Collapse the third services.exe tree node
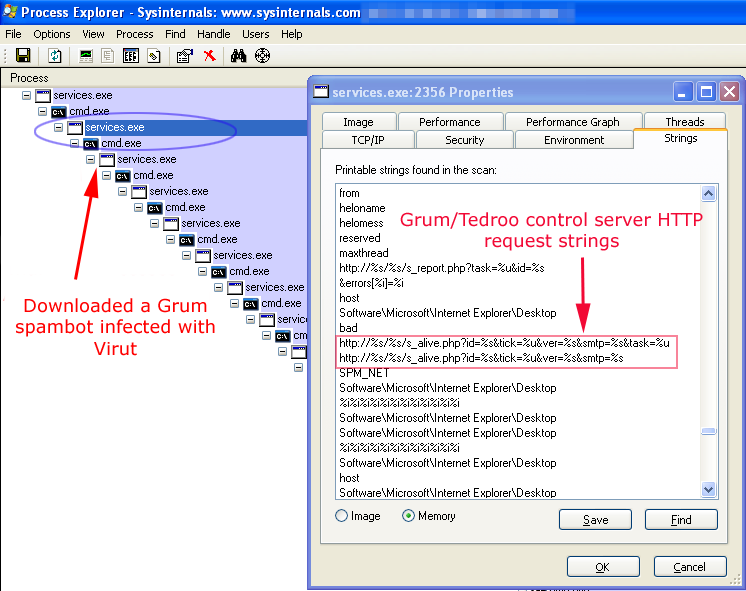 pyautogui.click(x=90, y=159)
